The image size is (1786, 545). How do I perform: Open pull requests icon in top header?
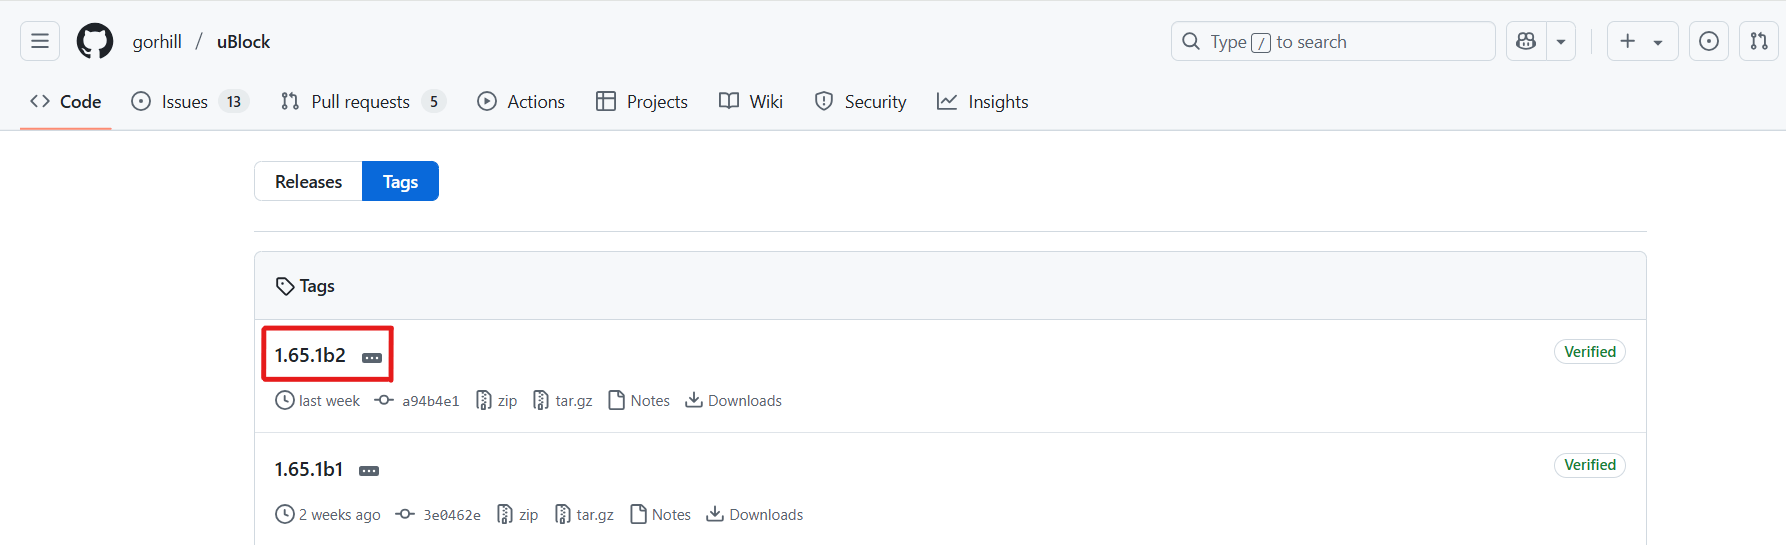click(1759, 41)
